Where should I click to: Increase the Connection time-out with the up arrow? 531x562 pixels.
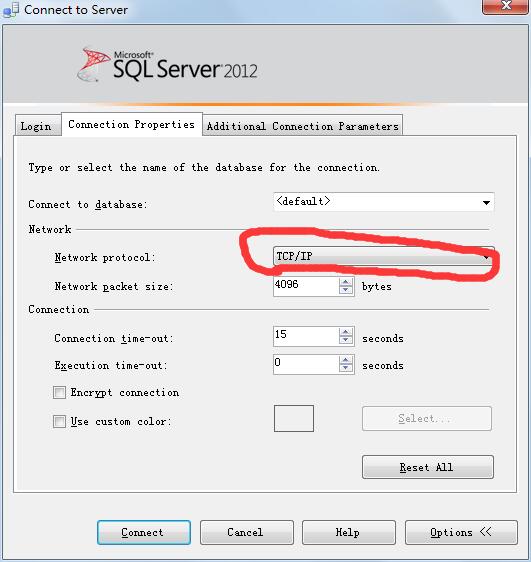point(346,332)
